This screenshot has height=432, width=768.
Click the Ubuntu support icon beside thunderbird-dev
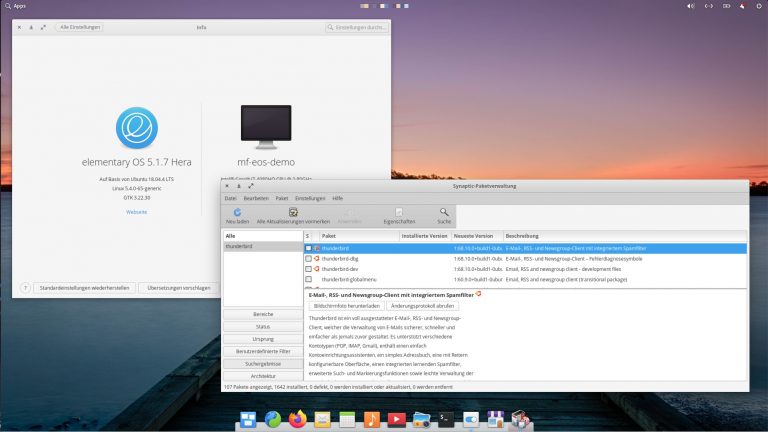[x=316, y=268]
